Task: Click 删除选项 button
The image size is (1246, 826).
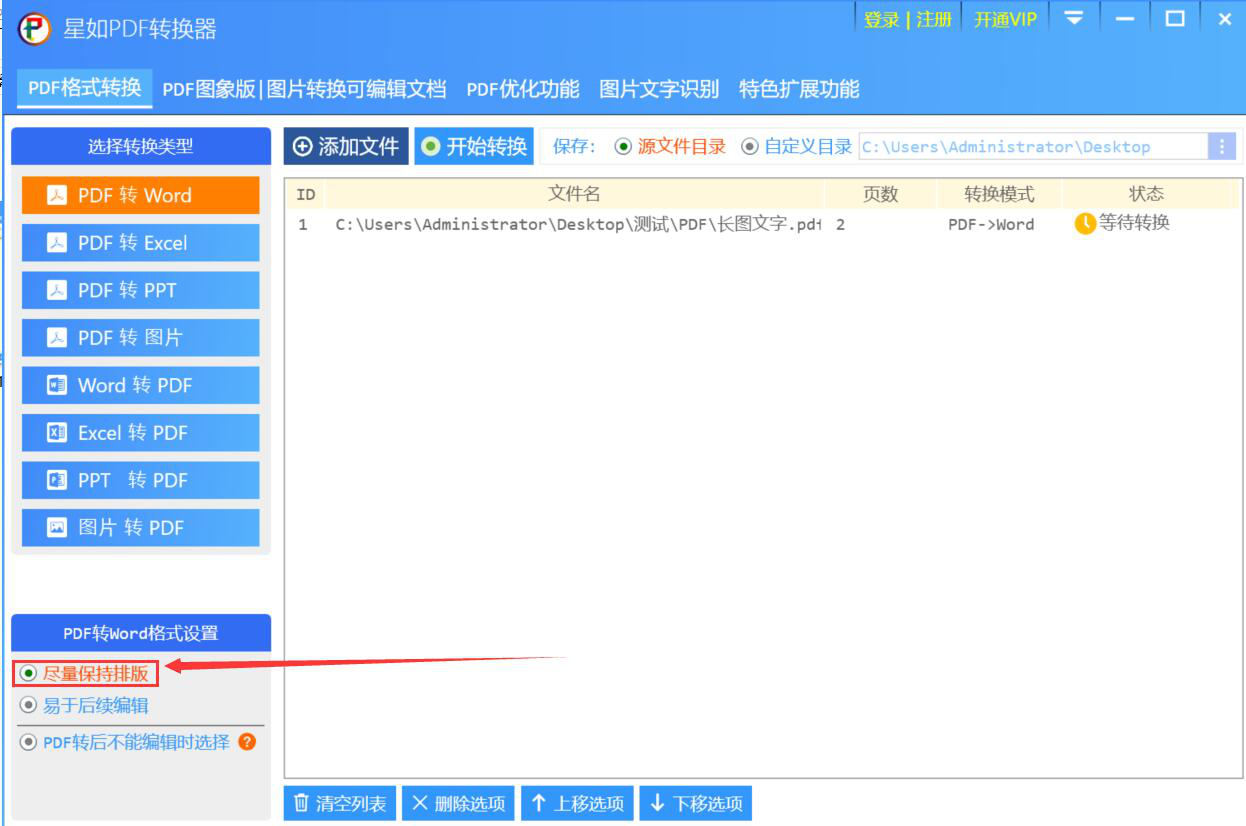Action: pyautogui.click(x=459, y=803)
